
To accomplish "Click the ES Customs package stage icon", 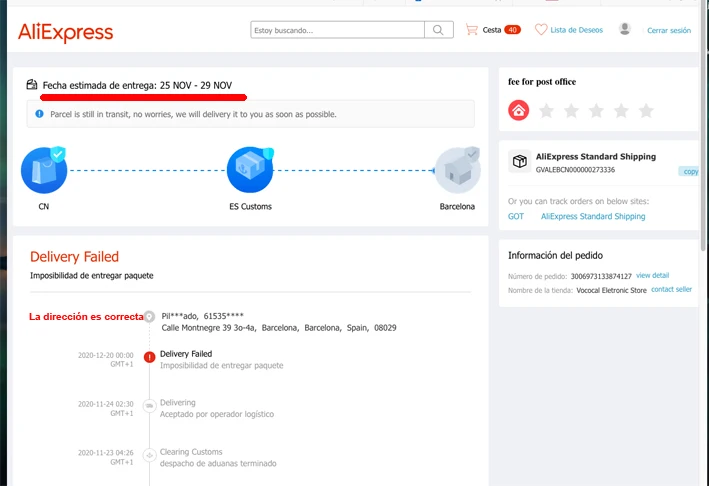I will pos(250,170).
